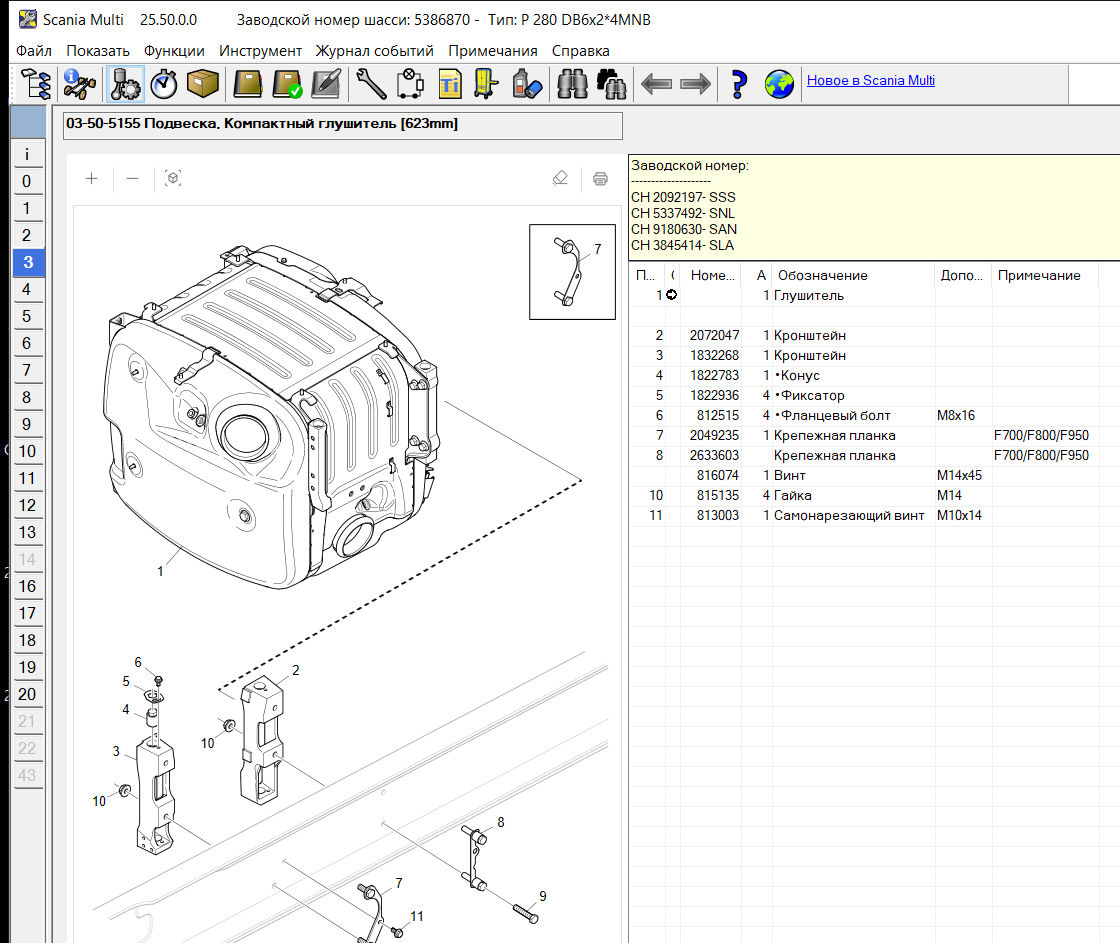Click callout number 2 on bracket
The height and width of the screenshot is (943, 1120).
pyautogui.click(x=296, y=670)
